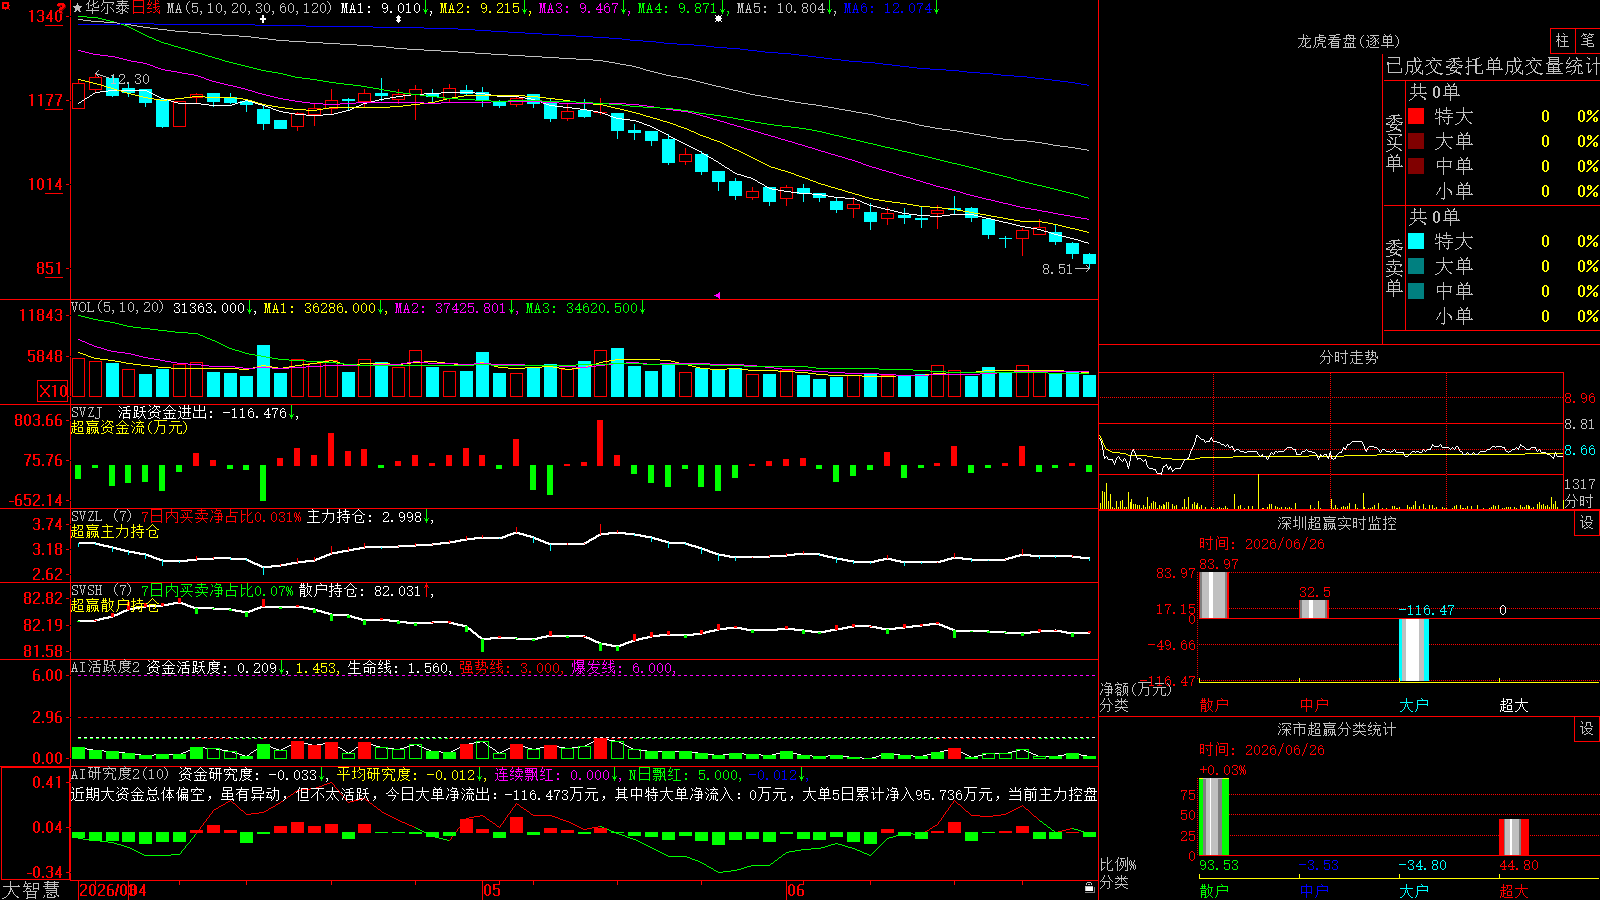
Task: Click the 日线 period label
Action: (x=146, y=8)
